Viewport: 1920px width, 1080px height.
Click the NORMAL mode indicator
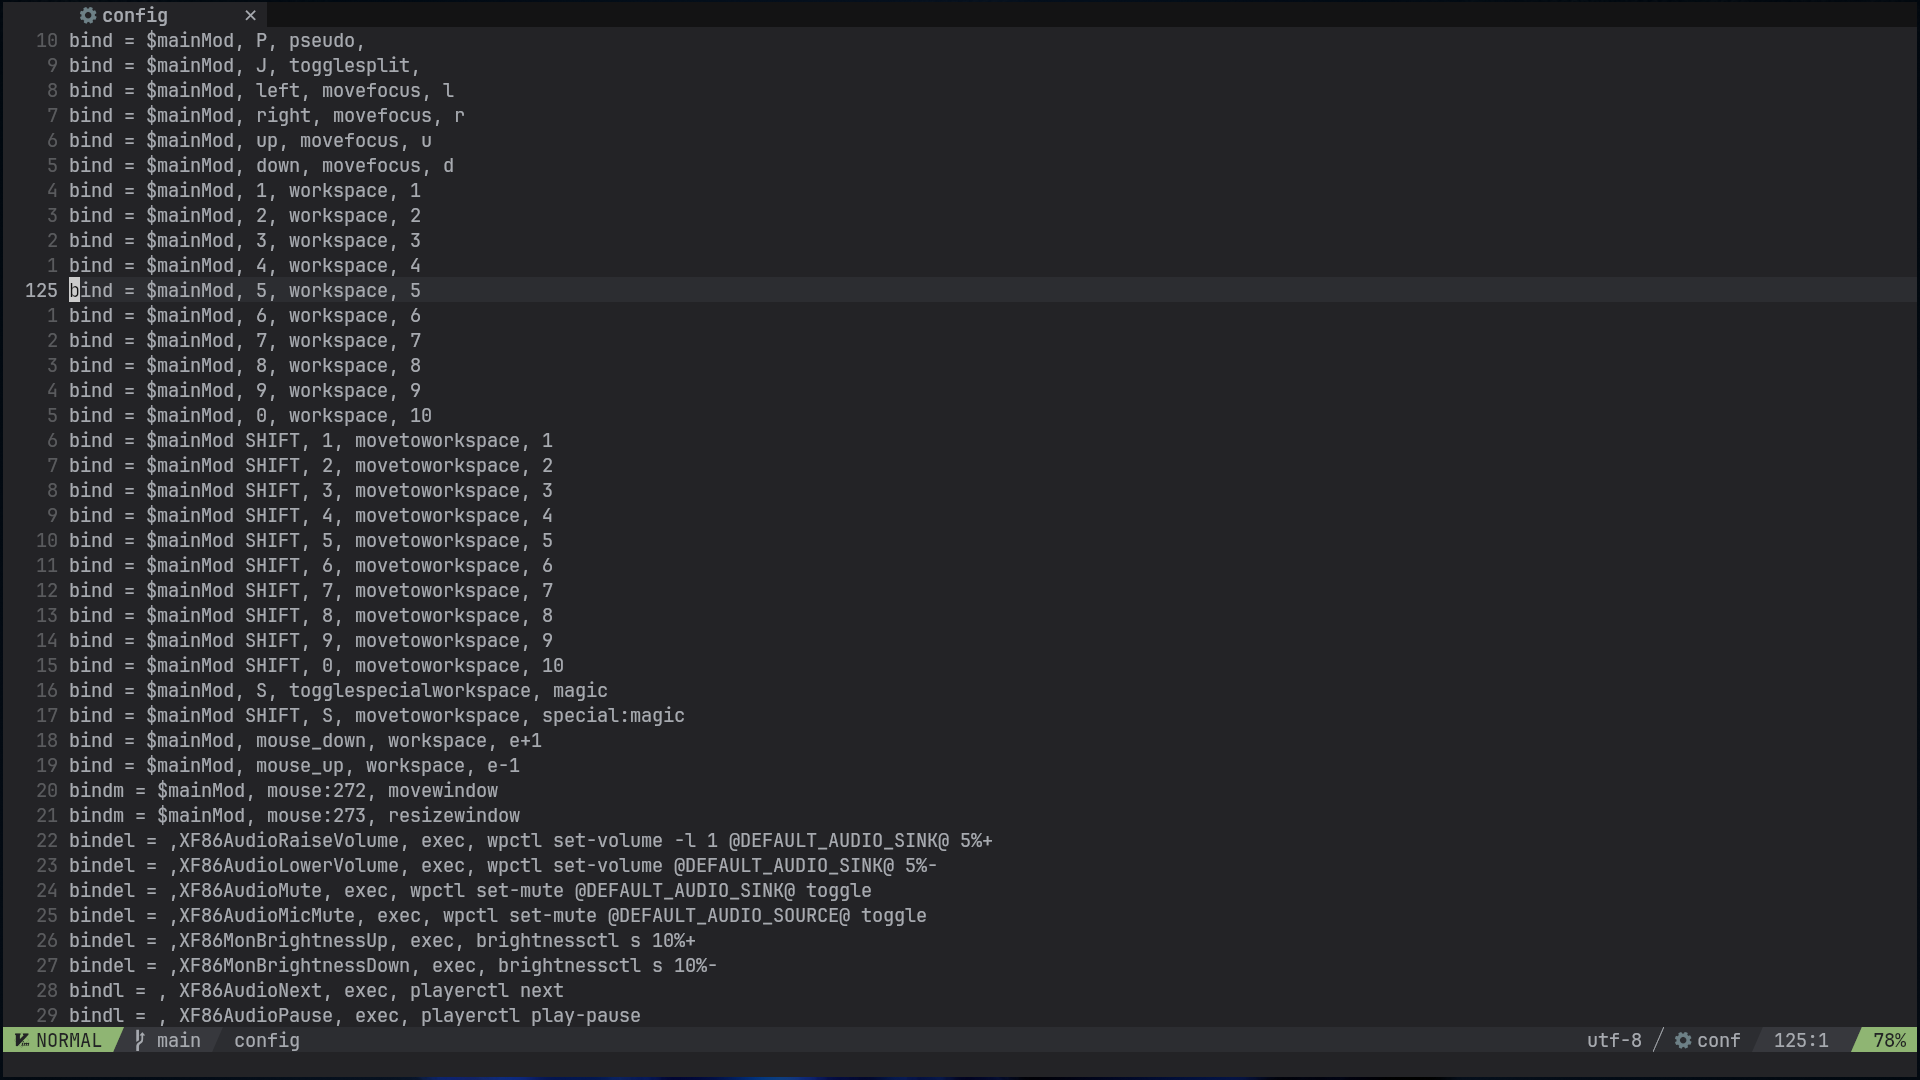68,1040
